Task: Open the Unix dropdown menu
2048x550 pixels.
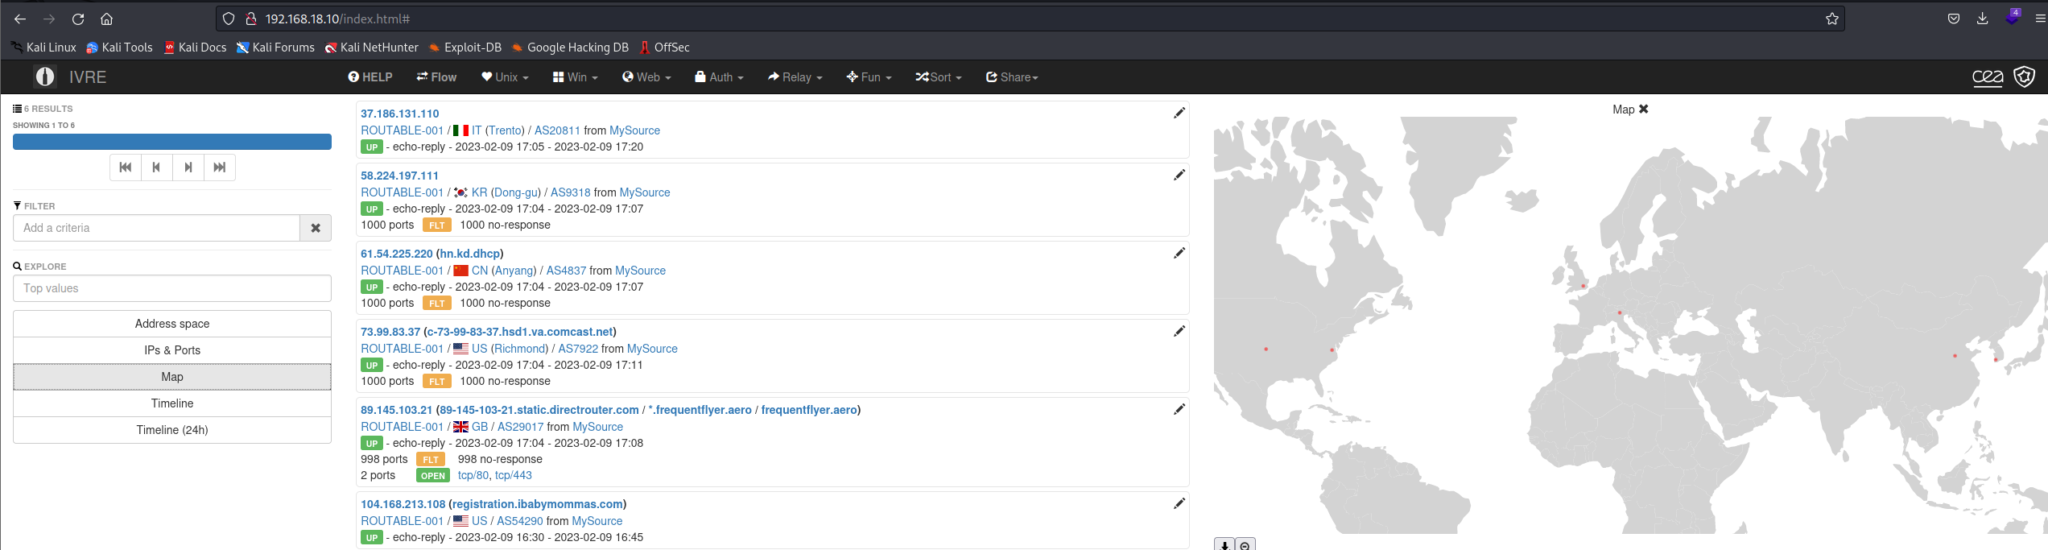Action: tap(505, 77)
